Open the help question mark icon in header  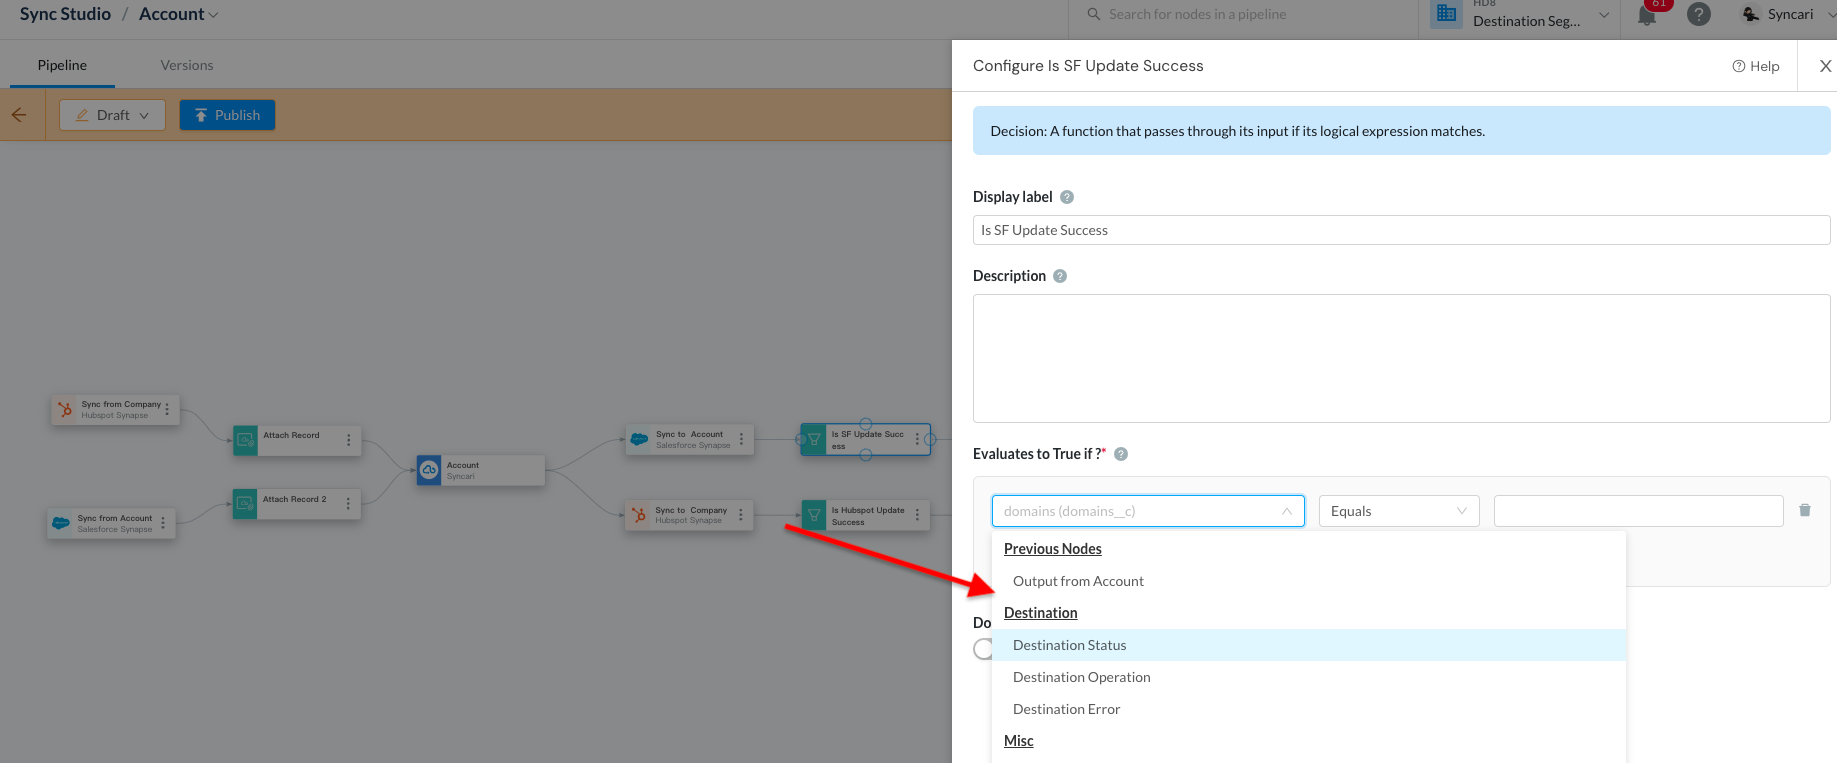coord(1698,14)
